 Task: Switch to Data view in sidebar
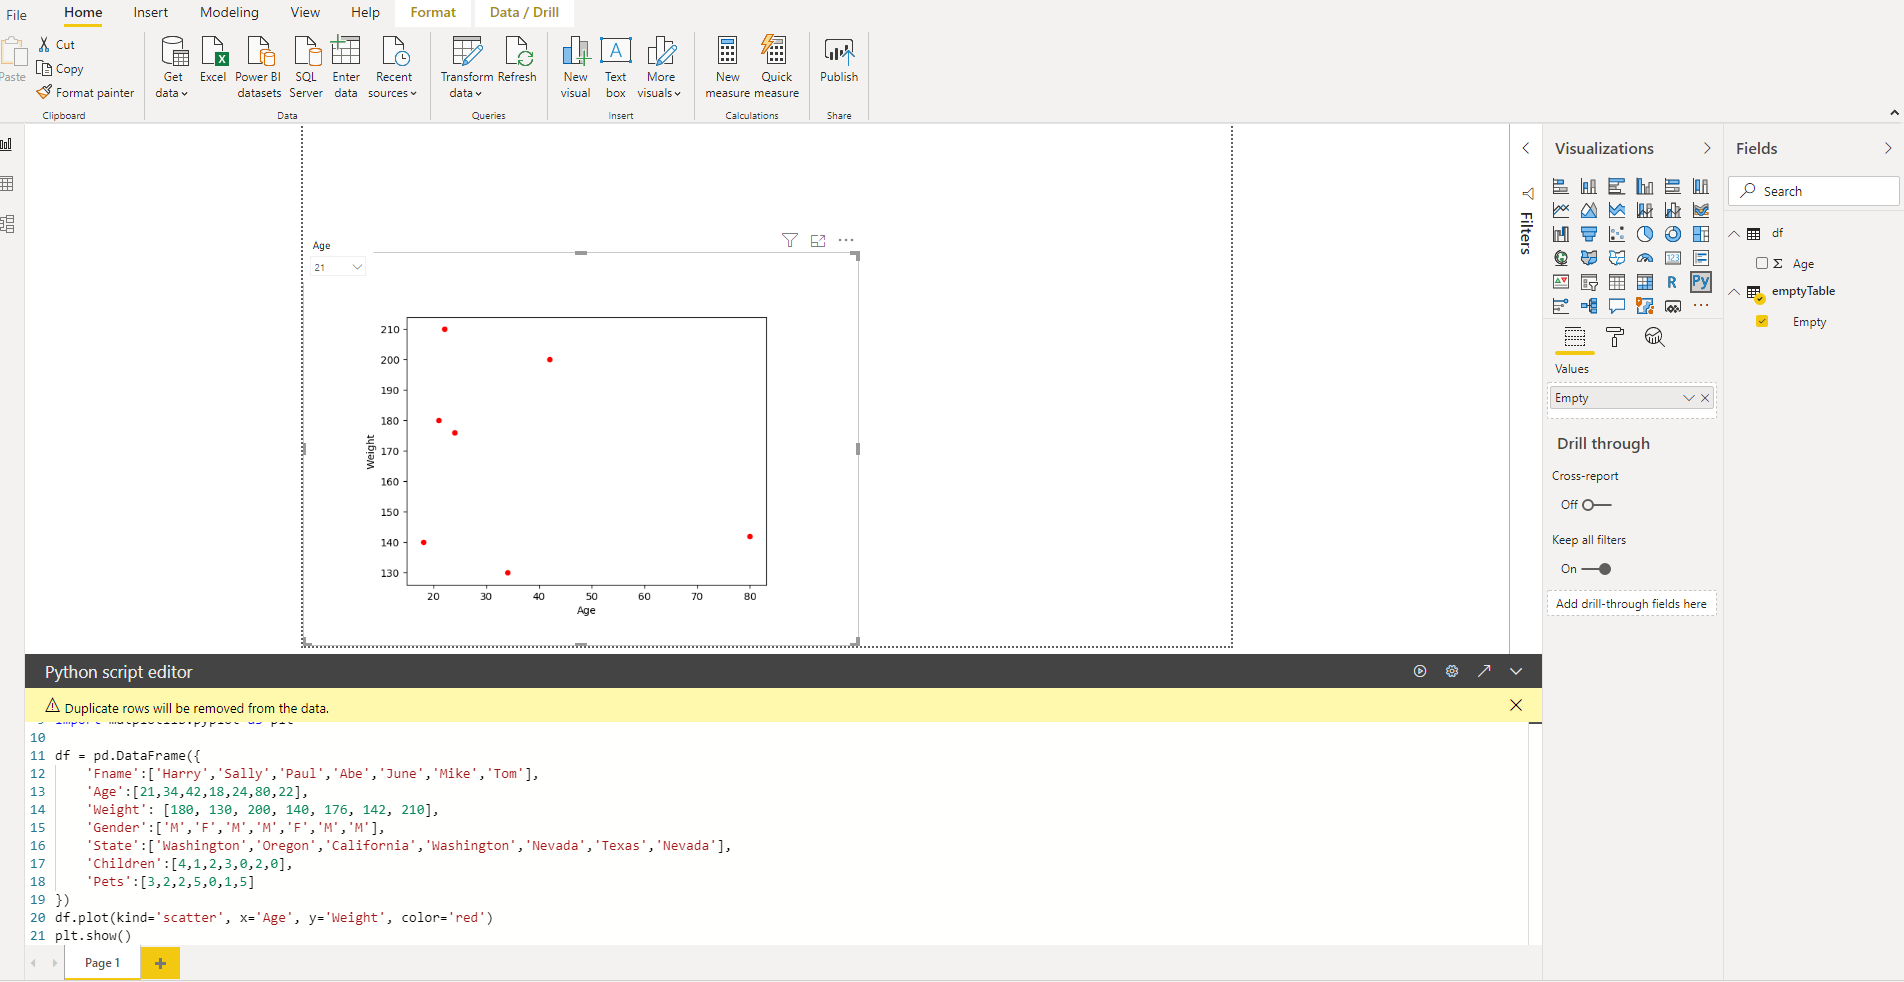click(x=7, y=184)
